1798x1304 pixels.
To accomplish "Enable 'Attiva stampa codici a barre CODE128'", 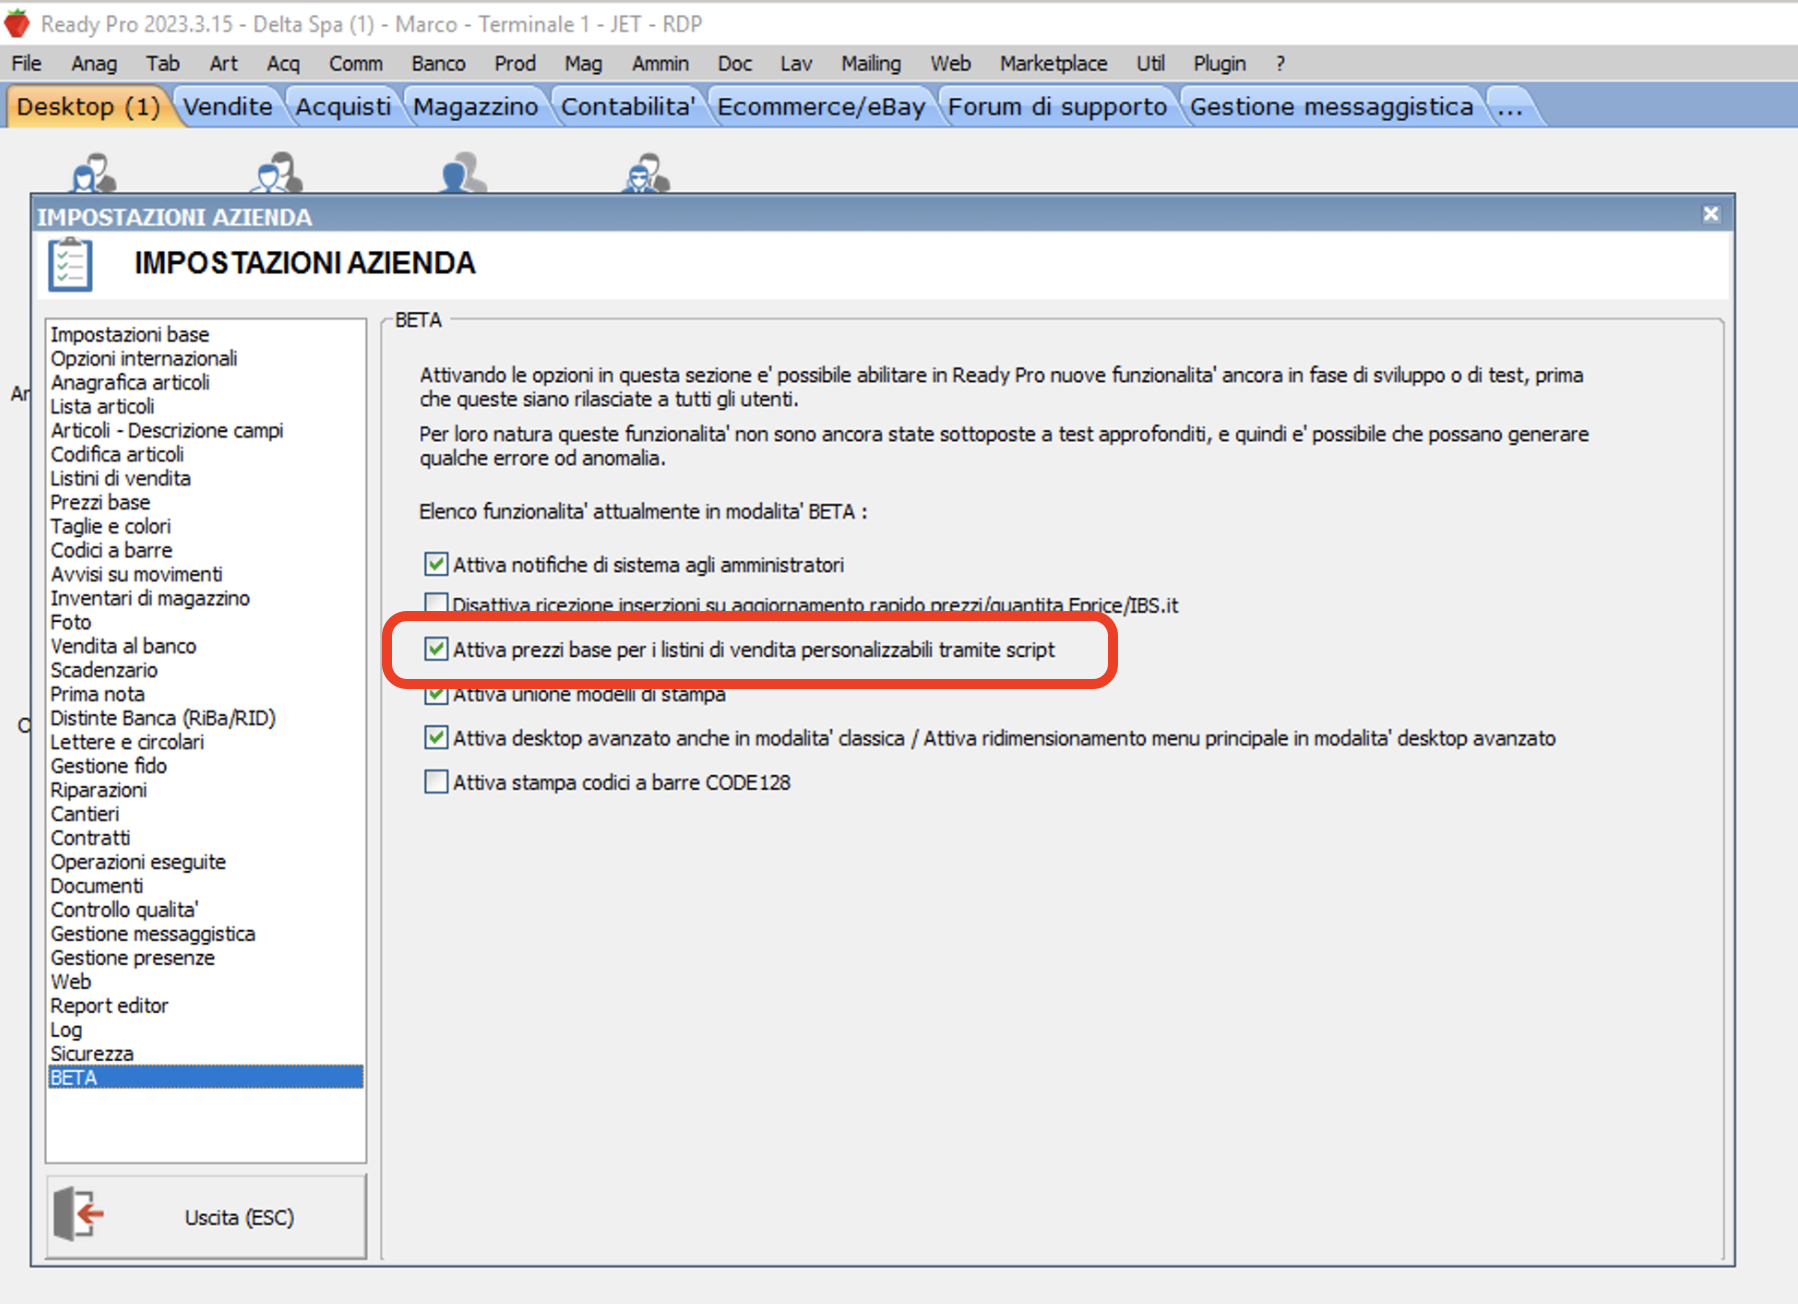I will 436,782.
